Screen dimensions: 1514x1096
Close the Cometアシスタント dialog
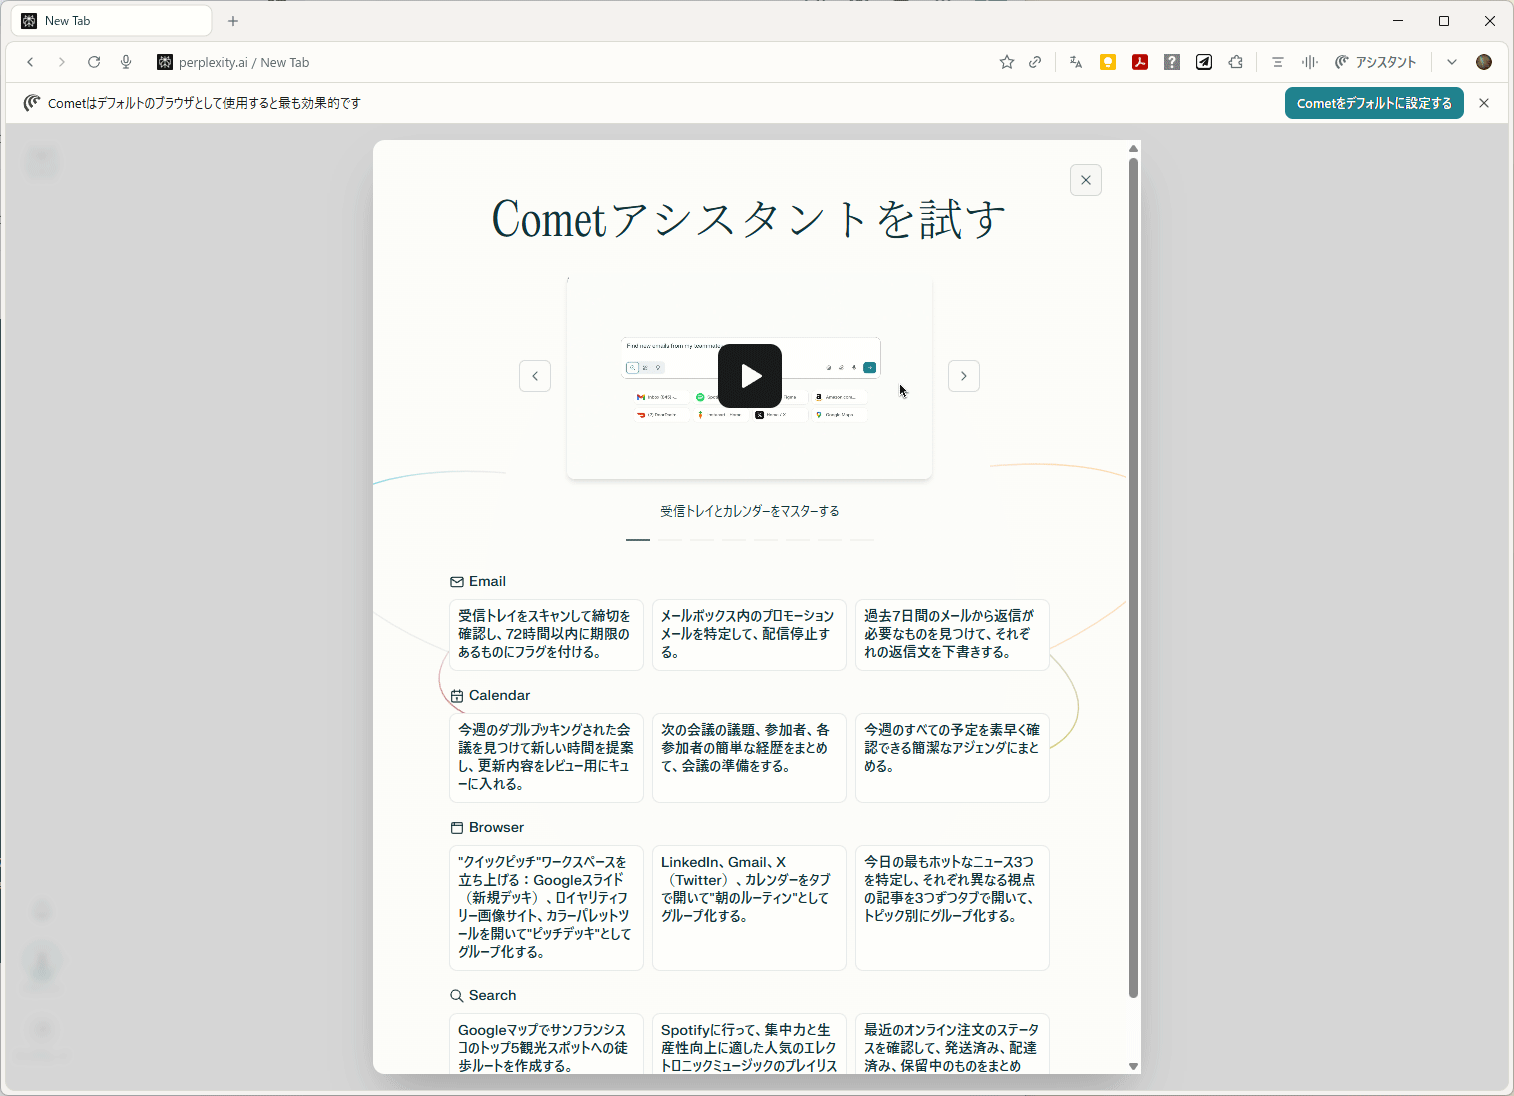pos(1086,180)
